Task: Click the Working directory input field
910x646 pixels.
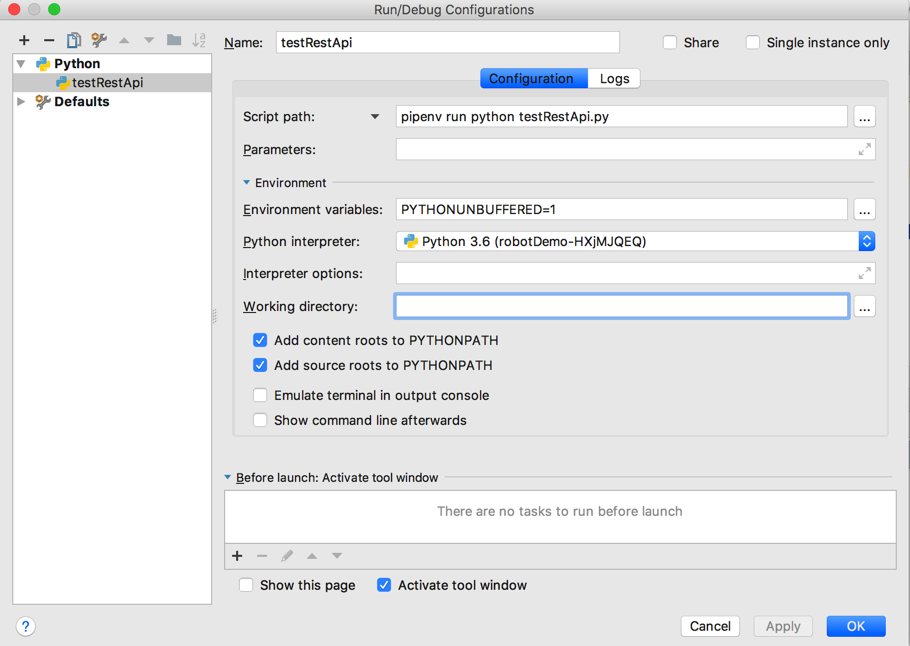Action: pyautogui.click(x=621, y=306)
